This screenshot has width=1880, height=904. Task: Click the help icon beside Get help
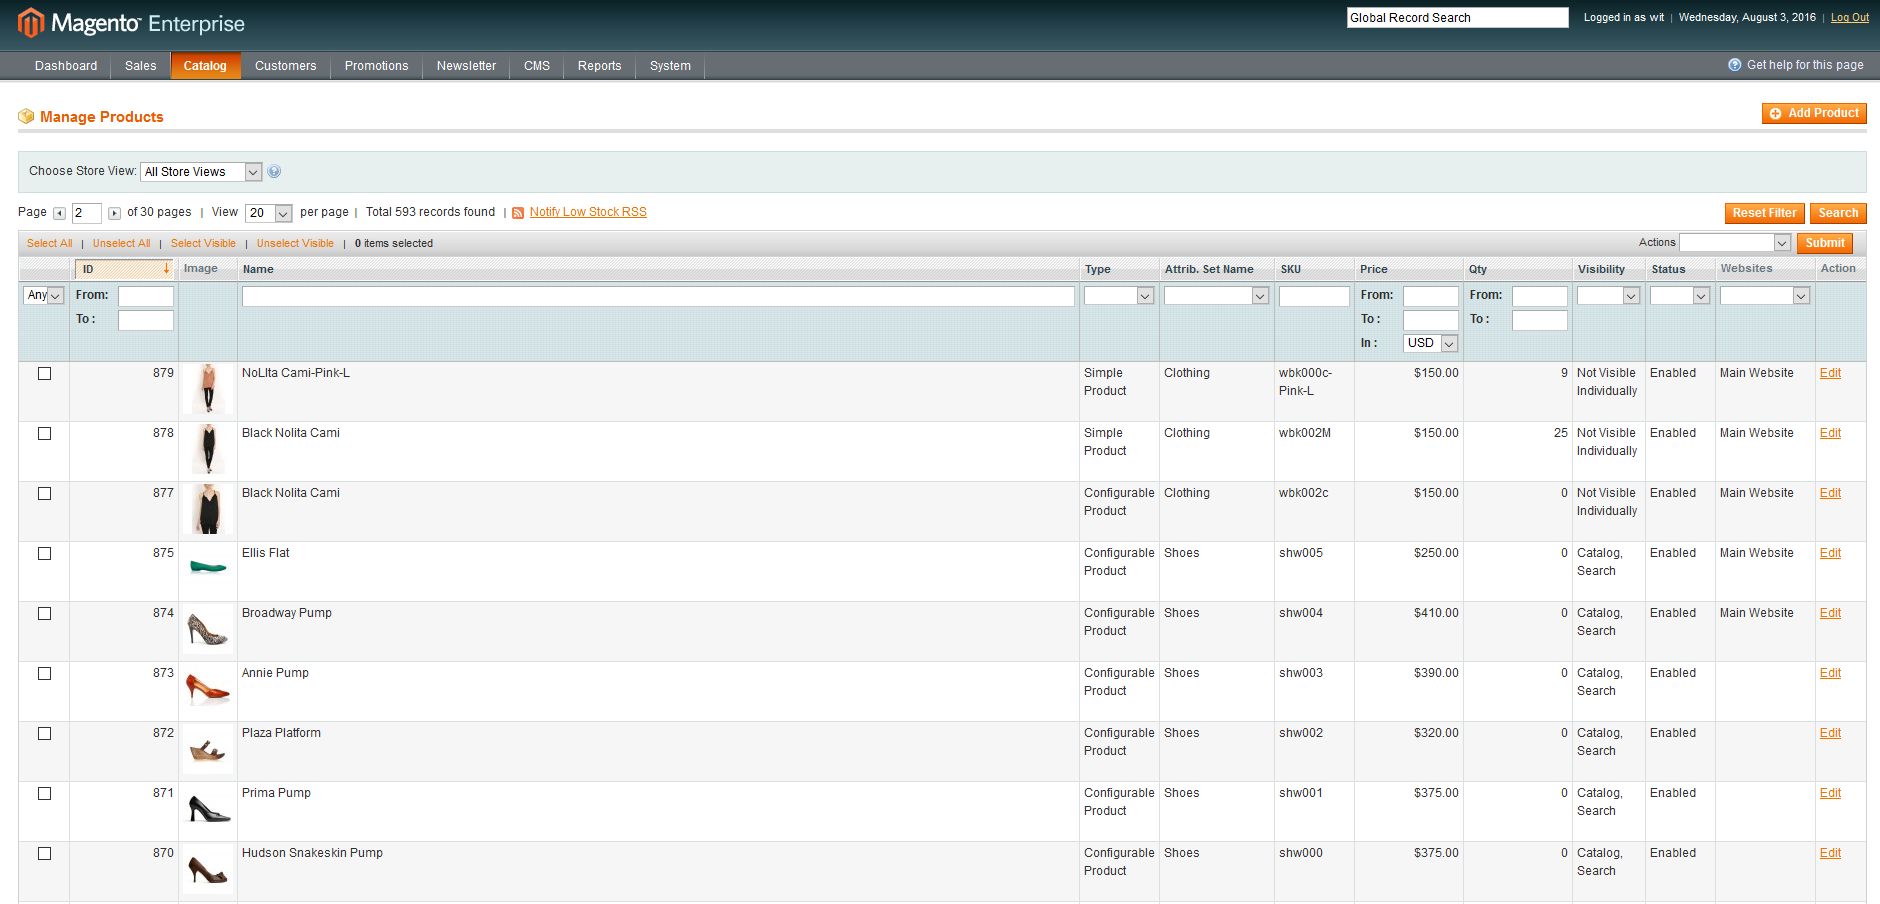point(1735,65)
